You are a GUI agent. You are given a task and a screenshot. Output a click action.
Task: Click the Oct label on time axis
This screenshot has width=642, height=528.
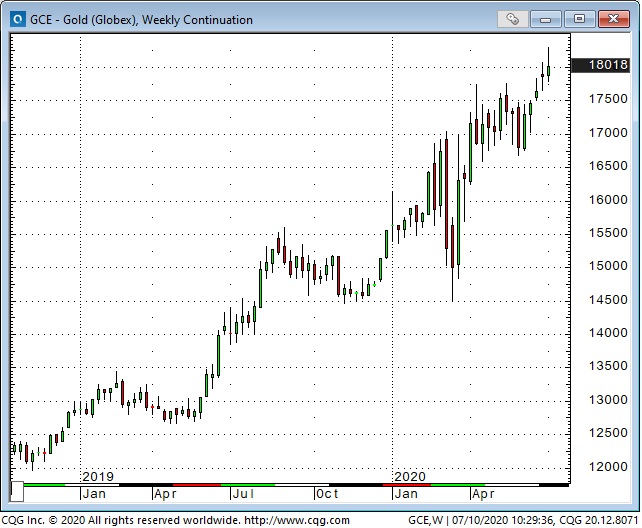tap(327, 494)
